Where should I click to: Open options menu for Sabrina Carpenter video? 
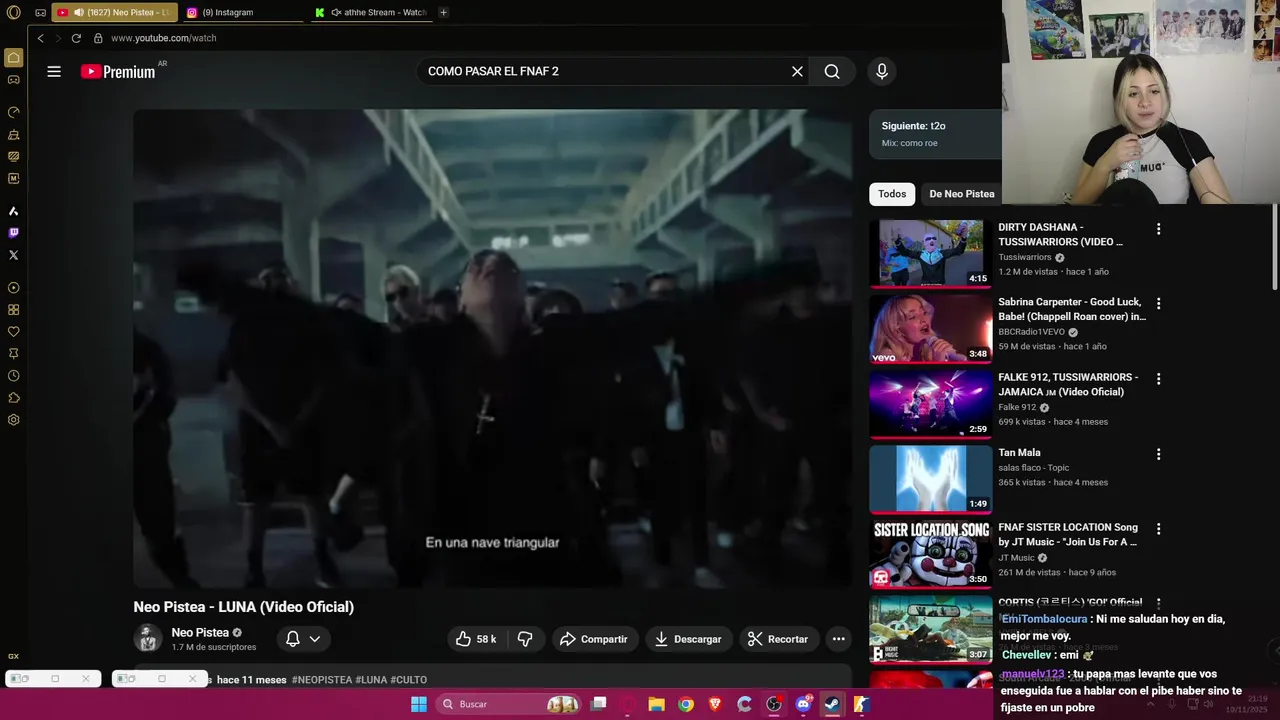click(1159, 304)
